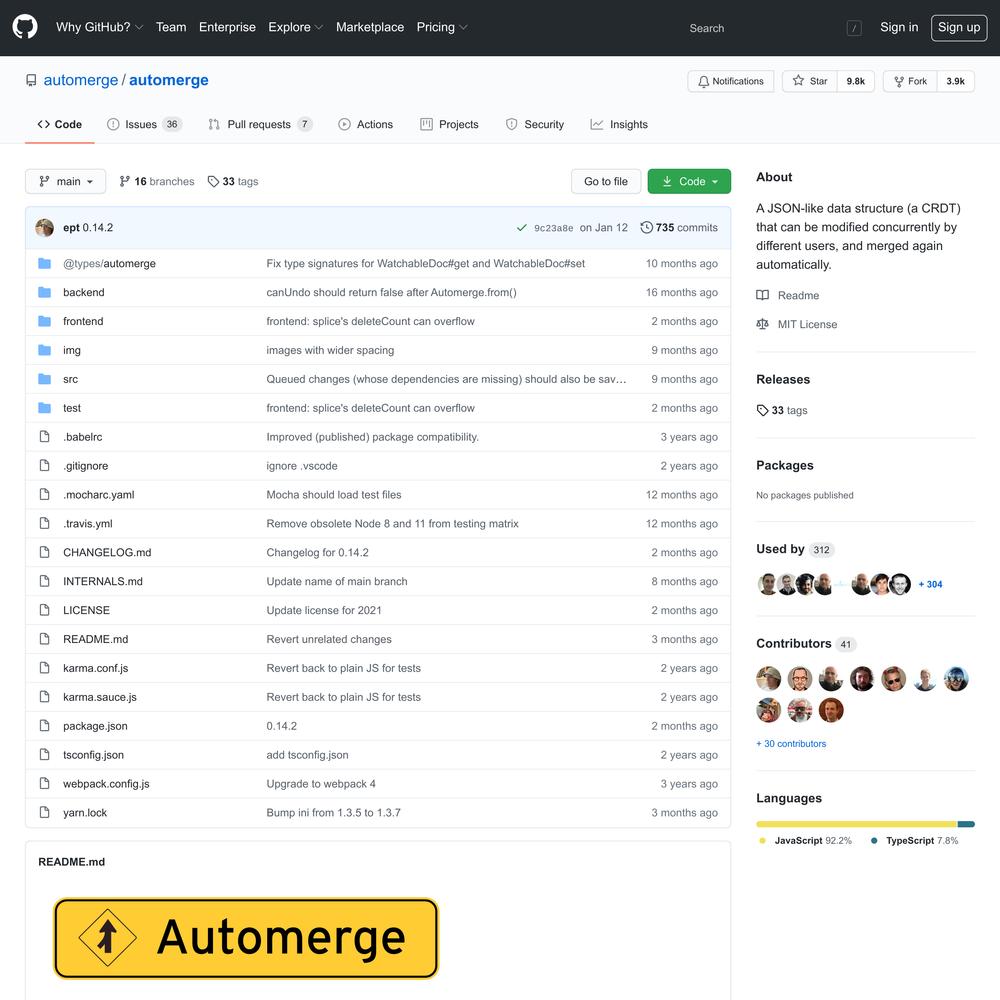The image size is (1000, 1000).
Task: Switch to the Pull requests tab
Action: pyautogui.click(x=260, y=124)
